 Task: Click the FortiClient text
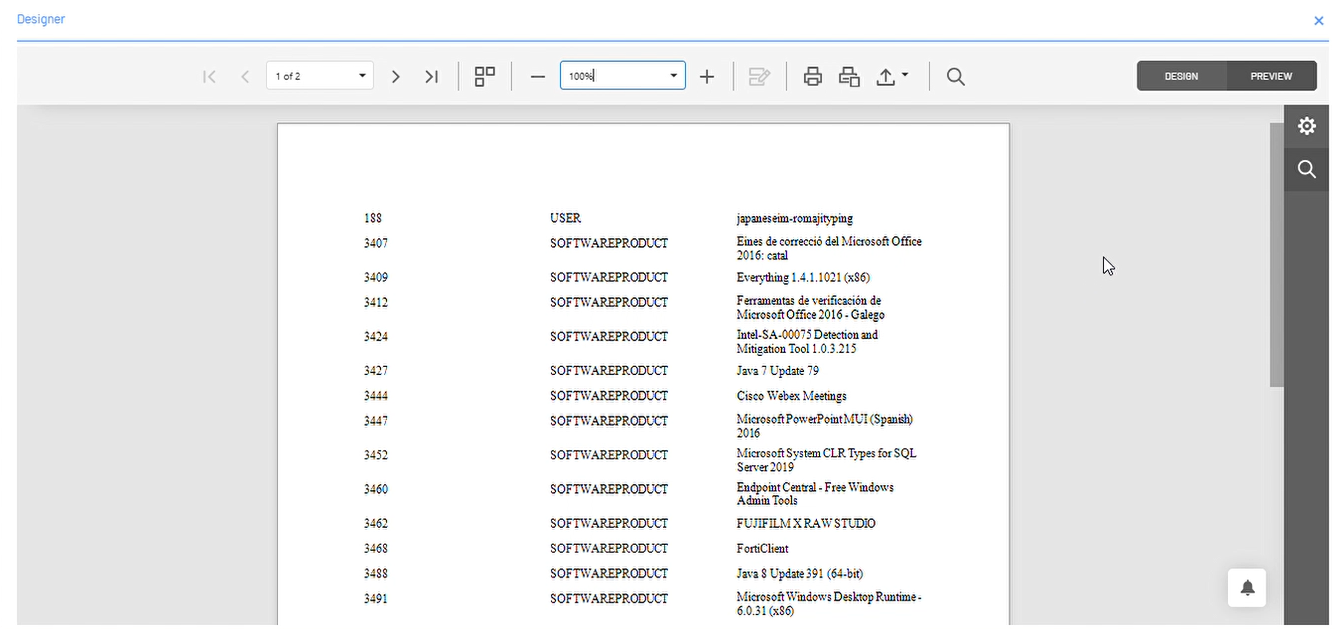763,548
